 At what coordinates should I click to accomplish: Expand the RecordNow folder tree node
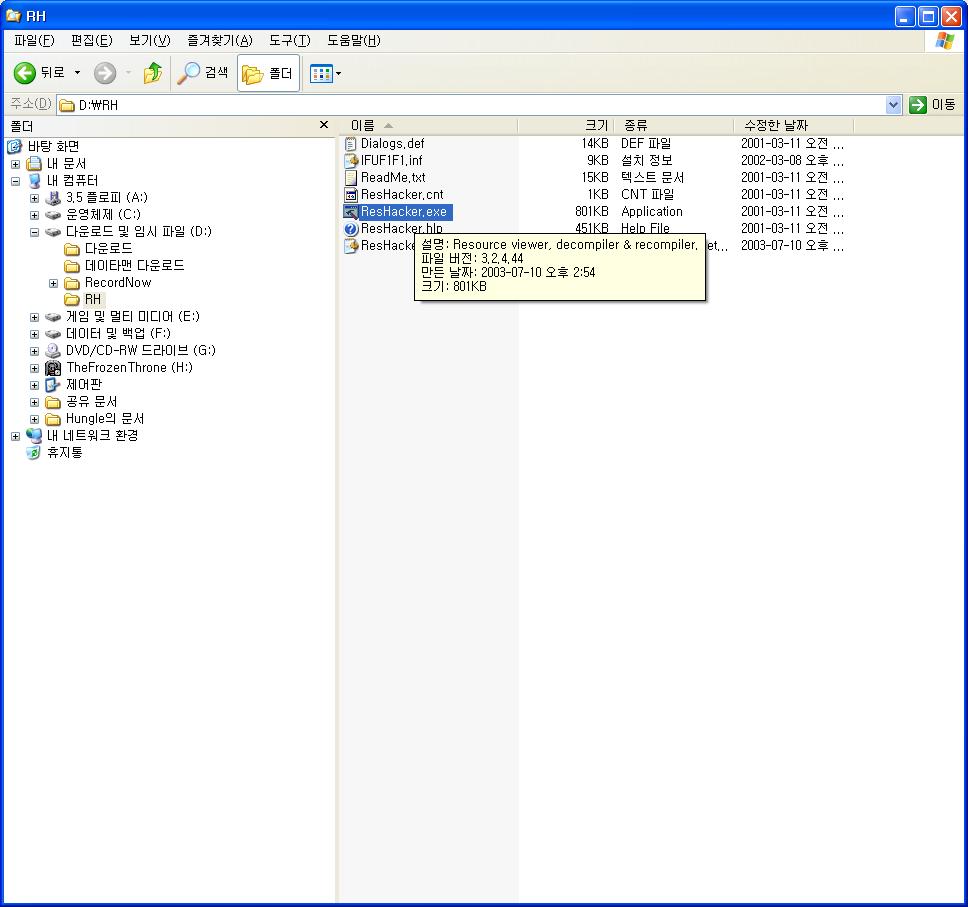click(x=53, y=283)
